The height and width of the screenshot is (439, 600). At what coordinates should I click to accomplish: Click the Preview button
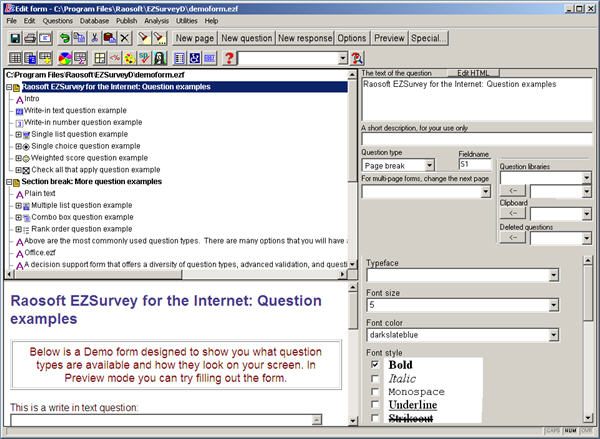pyautogui.click(x=389, y=38)
